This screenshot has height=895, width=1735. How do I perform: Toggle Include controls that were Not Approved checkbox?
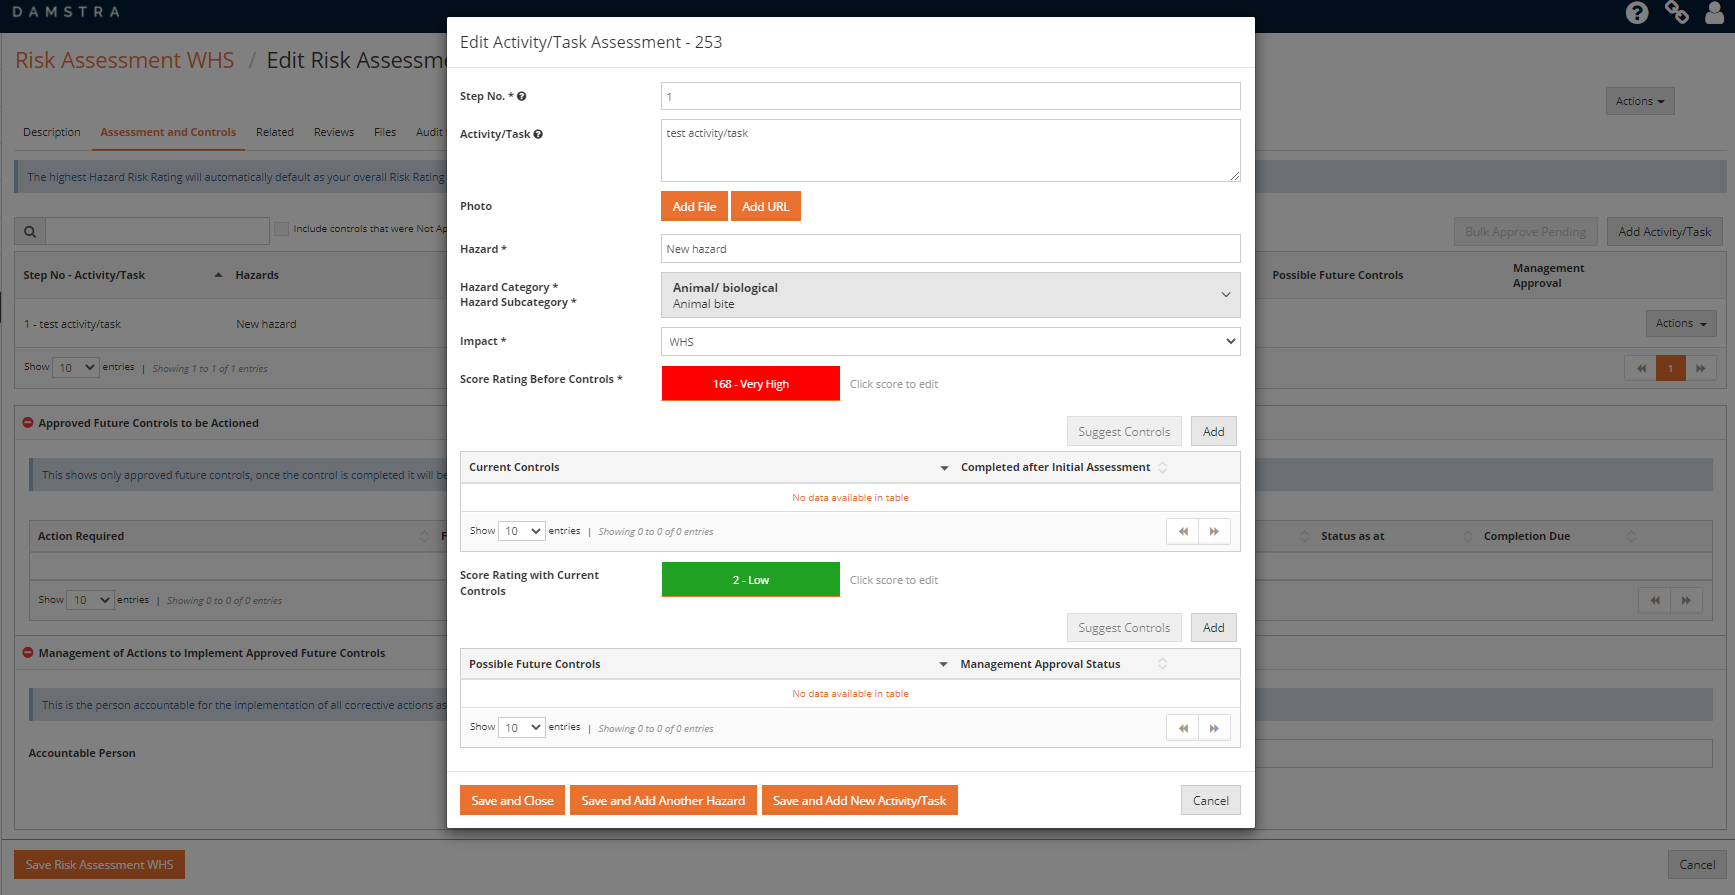click(282, 229)
